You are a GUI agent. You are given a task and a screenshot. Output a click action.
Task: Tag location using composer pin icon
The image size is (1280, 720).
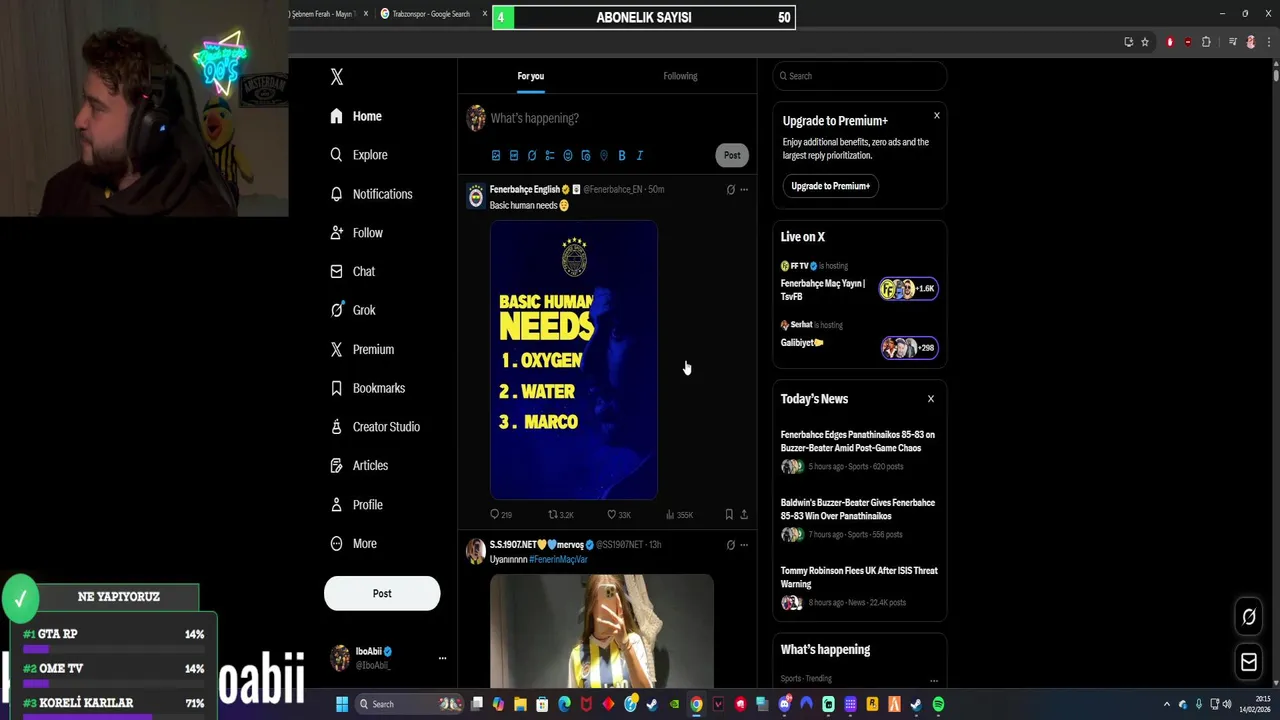(x=604, y=156)
